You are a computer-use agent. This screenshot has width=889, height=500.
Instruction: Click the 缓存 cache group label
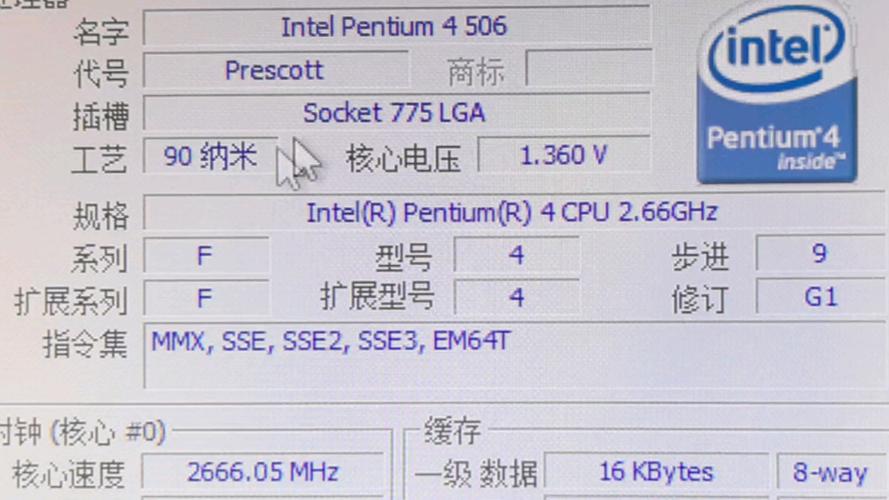pos(452,431)
